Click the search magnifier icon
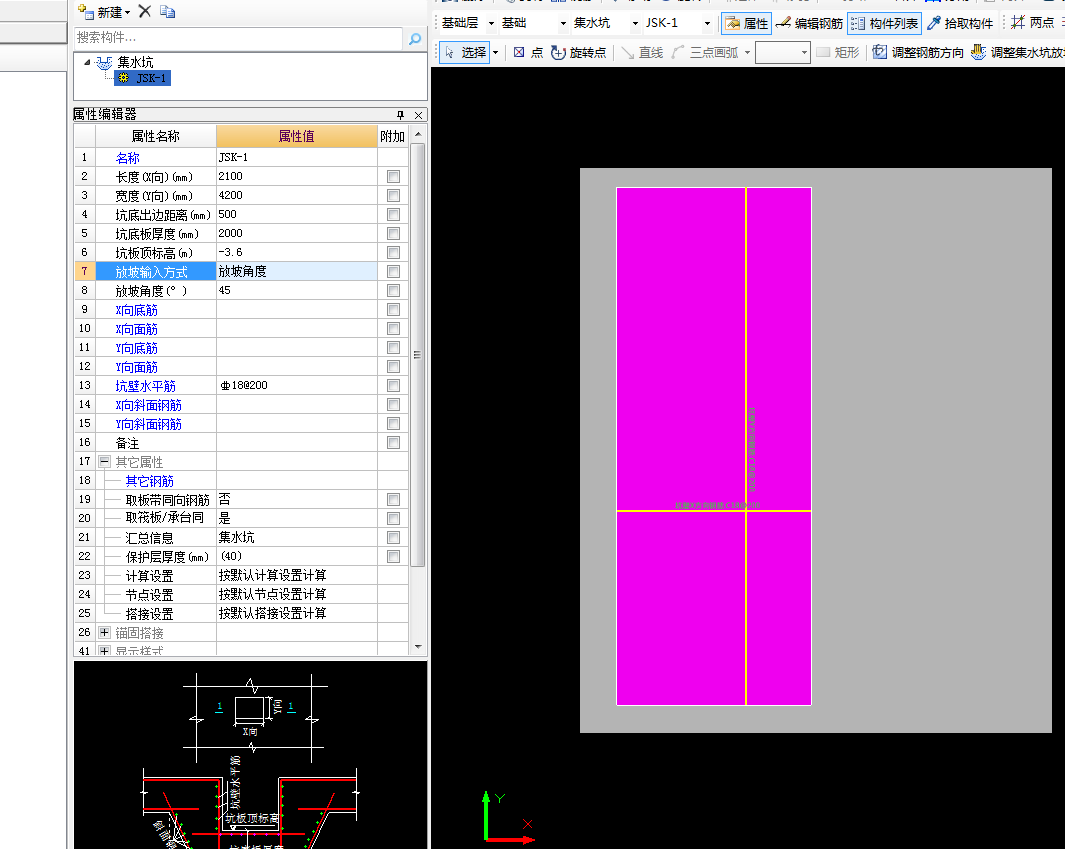This screenshot has width=1065, height=849. click(x=415, y=38)
